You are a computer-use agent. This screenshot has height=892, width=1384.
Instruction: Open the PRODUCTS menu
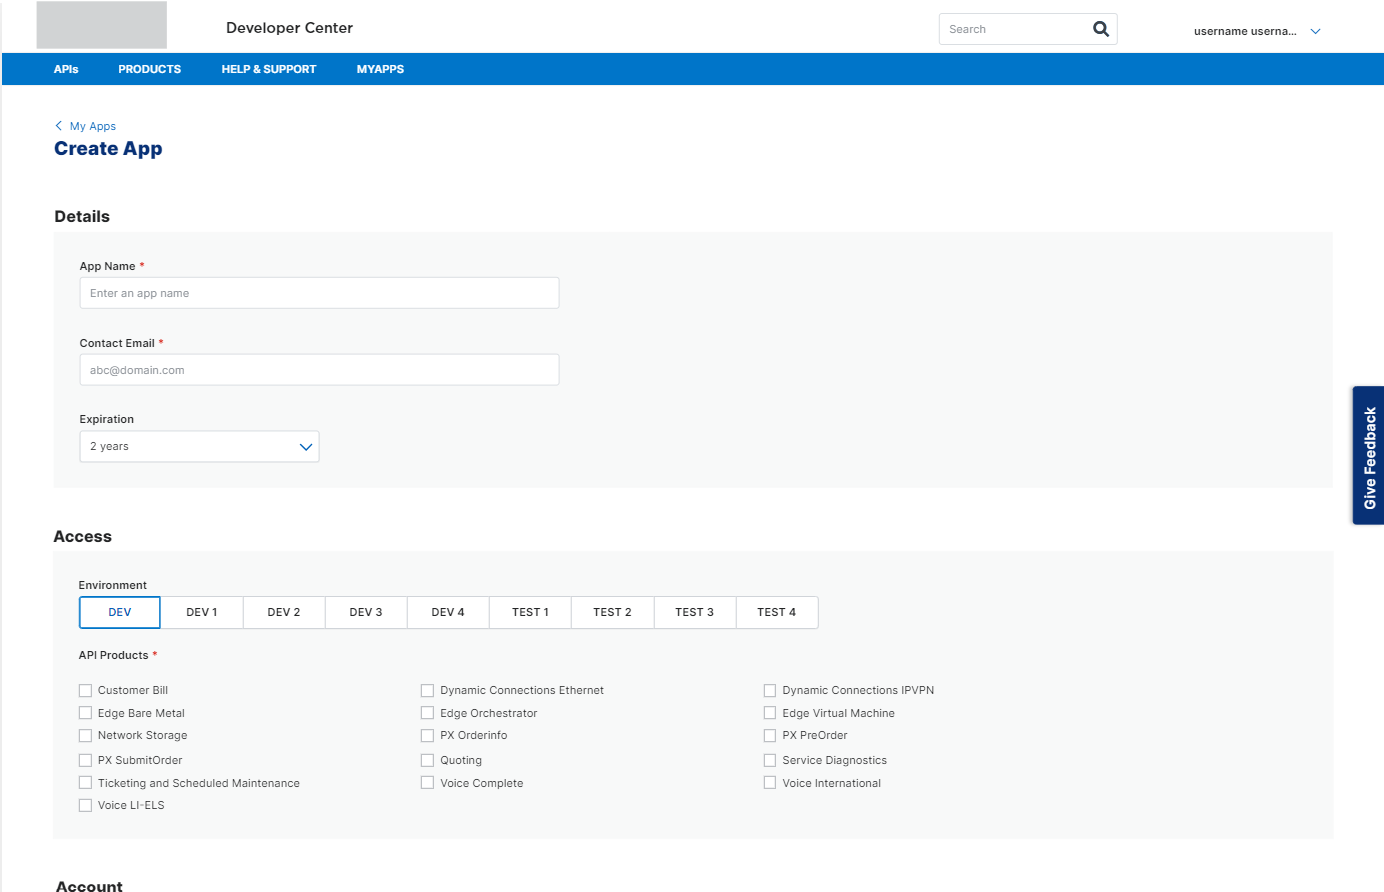pyautogui.click(x=150, y=69)
